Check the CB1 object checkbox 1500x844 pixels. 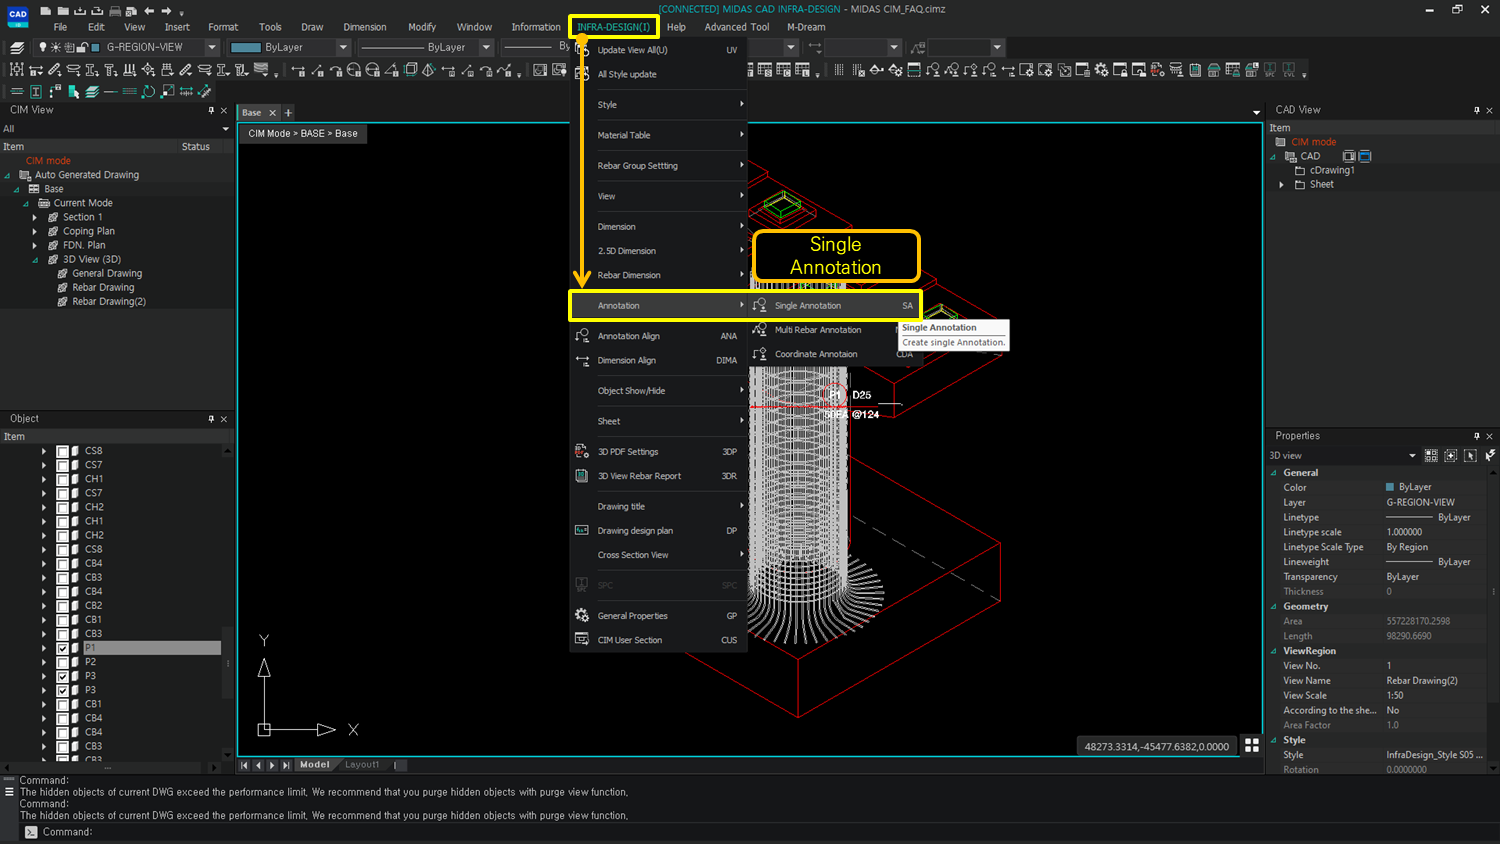coord(62,704)
